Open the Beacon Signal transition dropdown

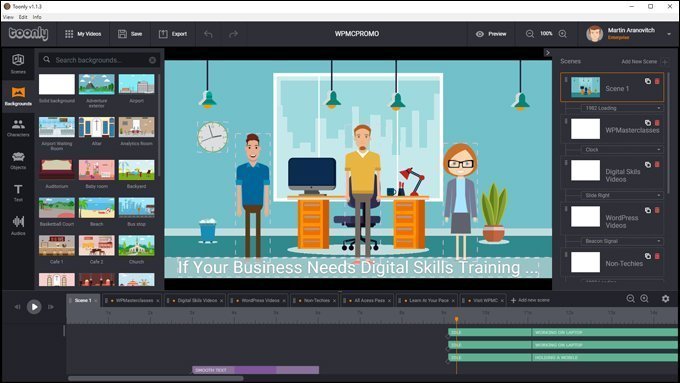pos(621,241)
